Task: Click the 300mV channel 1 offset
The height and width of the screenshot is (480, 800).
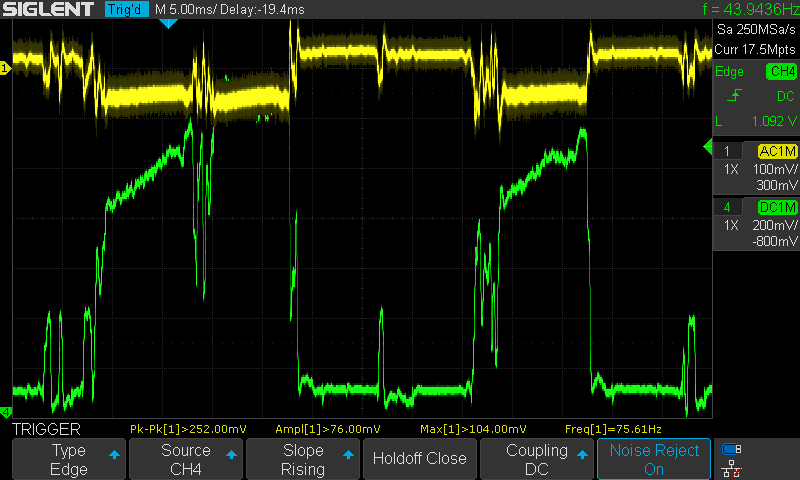Action: [x=777, y=185]
